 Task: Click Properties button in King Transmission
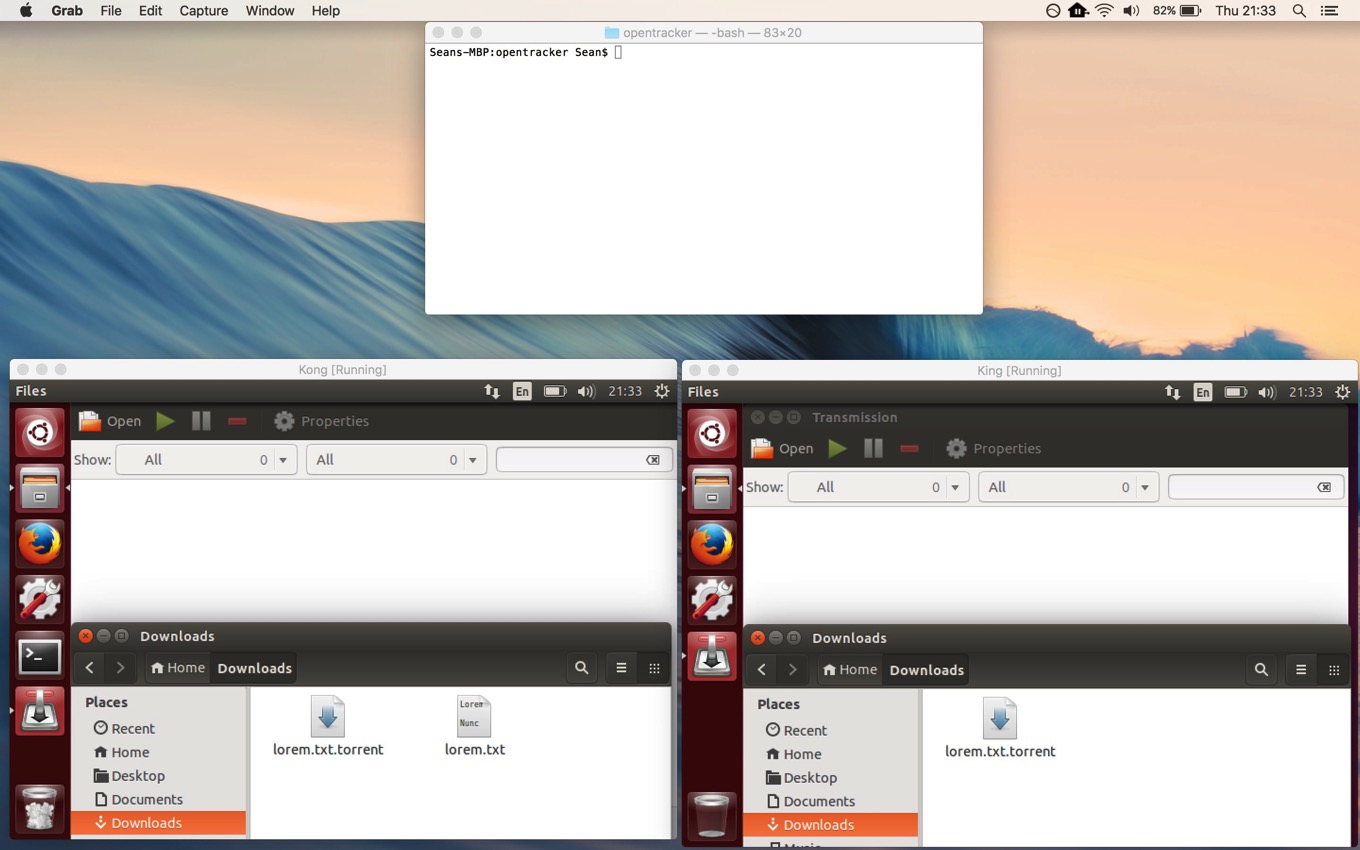point(993,449)
